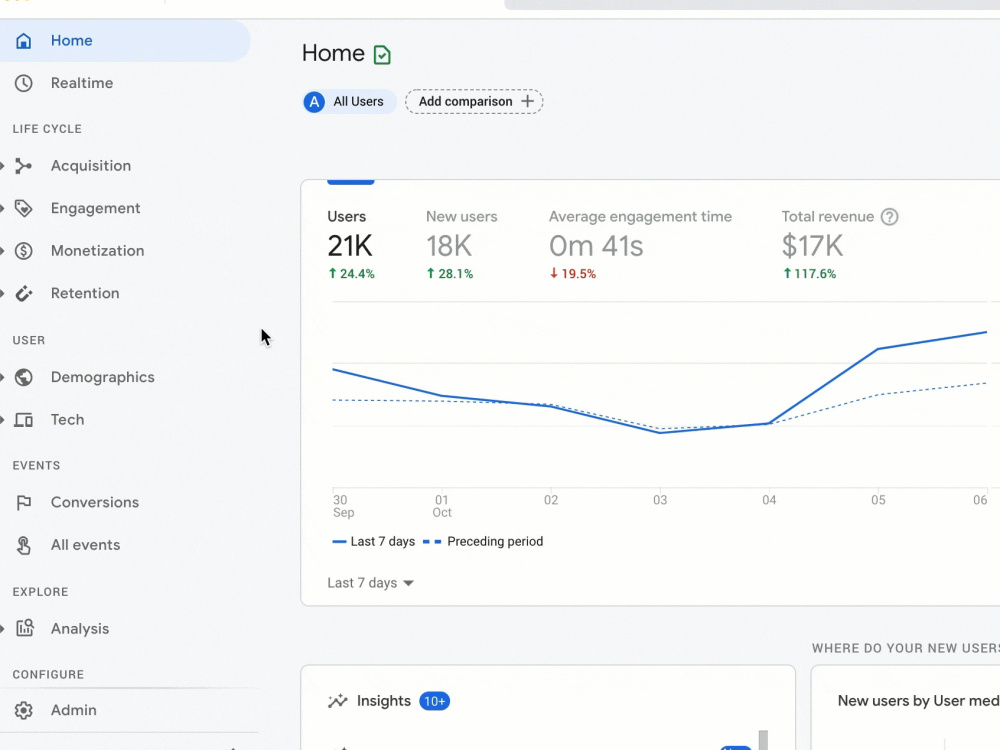This screenshot has width=1000, height=750.
Task: Click the Demographics globe icon
Action: click(24, 378)
